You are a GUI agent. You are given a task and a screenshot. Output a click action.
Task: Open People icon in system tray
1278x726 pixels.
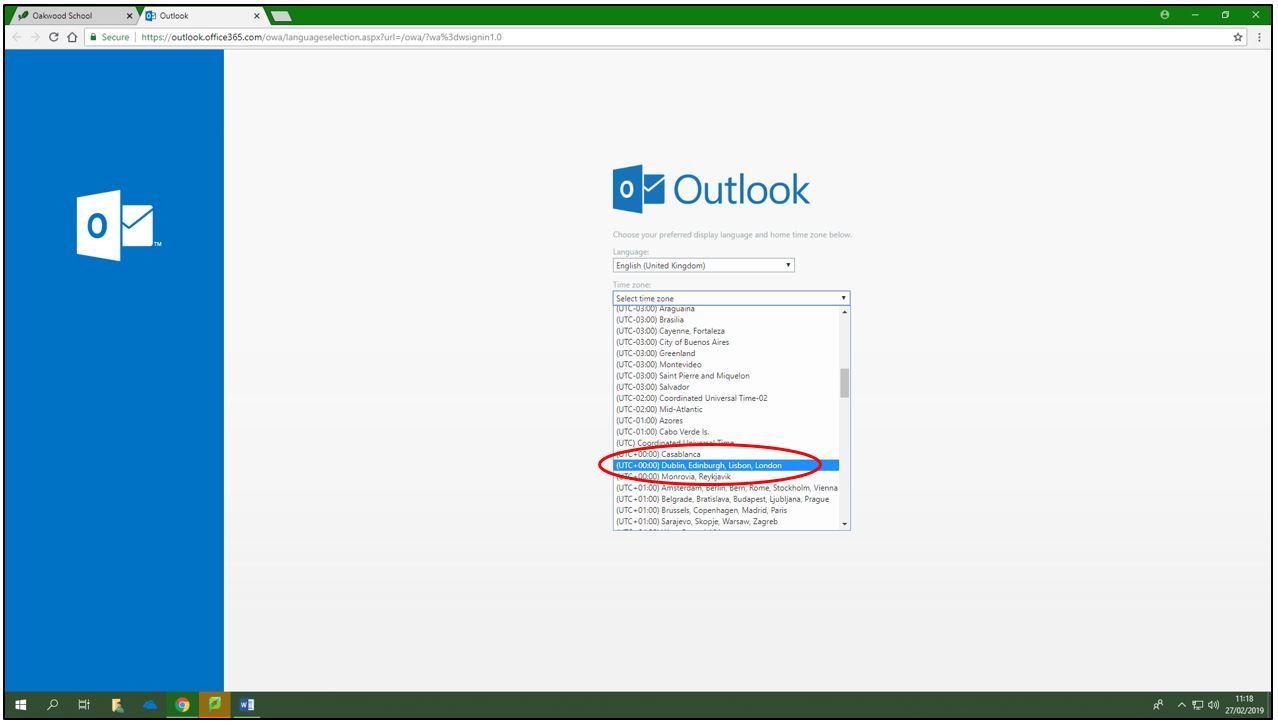[x=1158, y=705]
